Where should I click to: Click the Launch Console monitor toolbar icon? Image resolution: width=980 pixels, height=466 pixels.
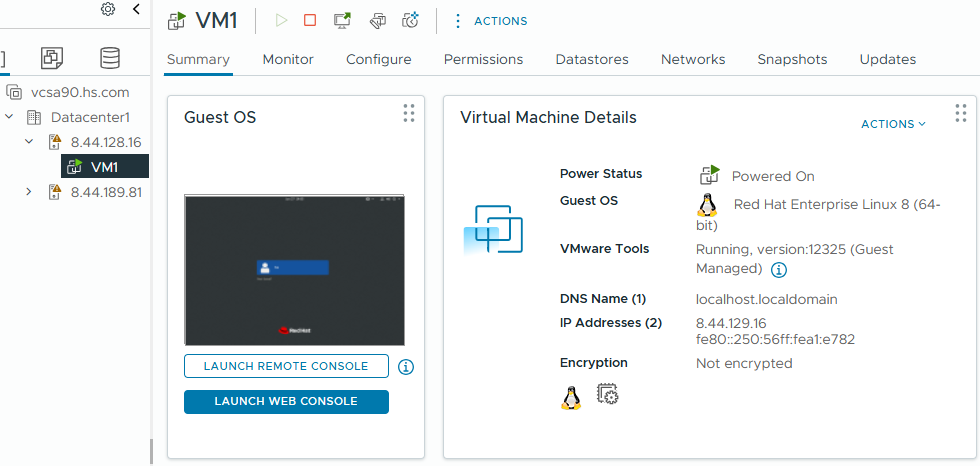[342, 21]
